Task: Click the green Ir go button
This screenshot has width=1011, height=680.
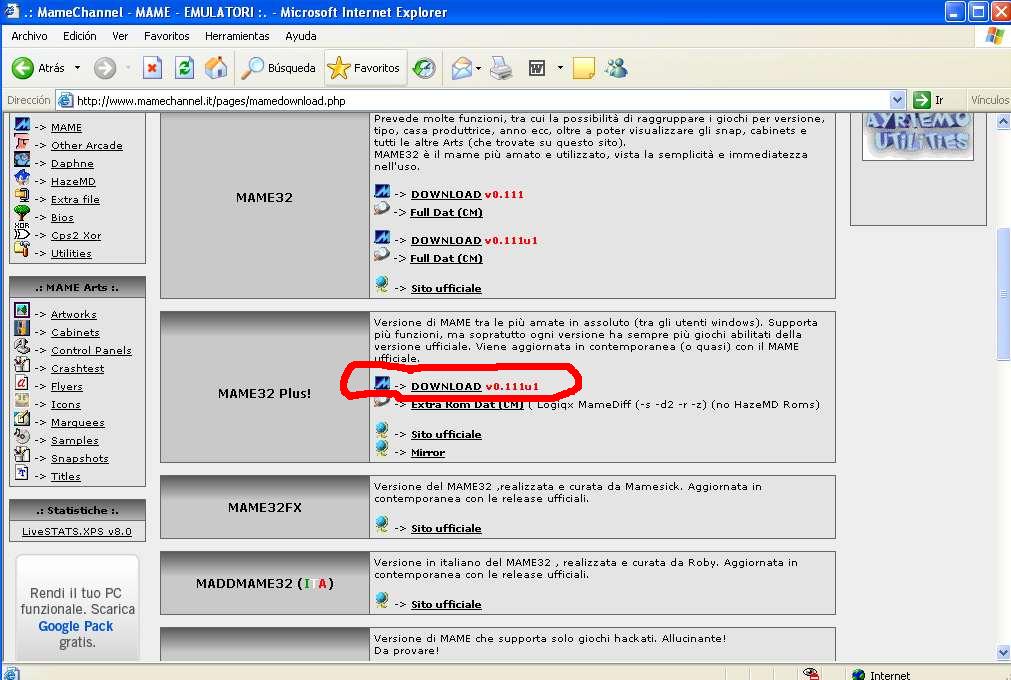Action: point(929,100)
